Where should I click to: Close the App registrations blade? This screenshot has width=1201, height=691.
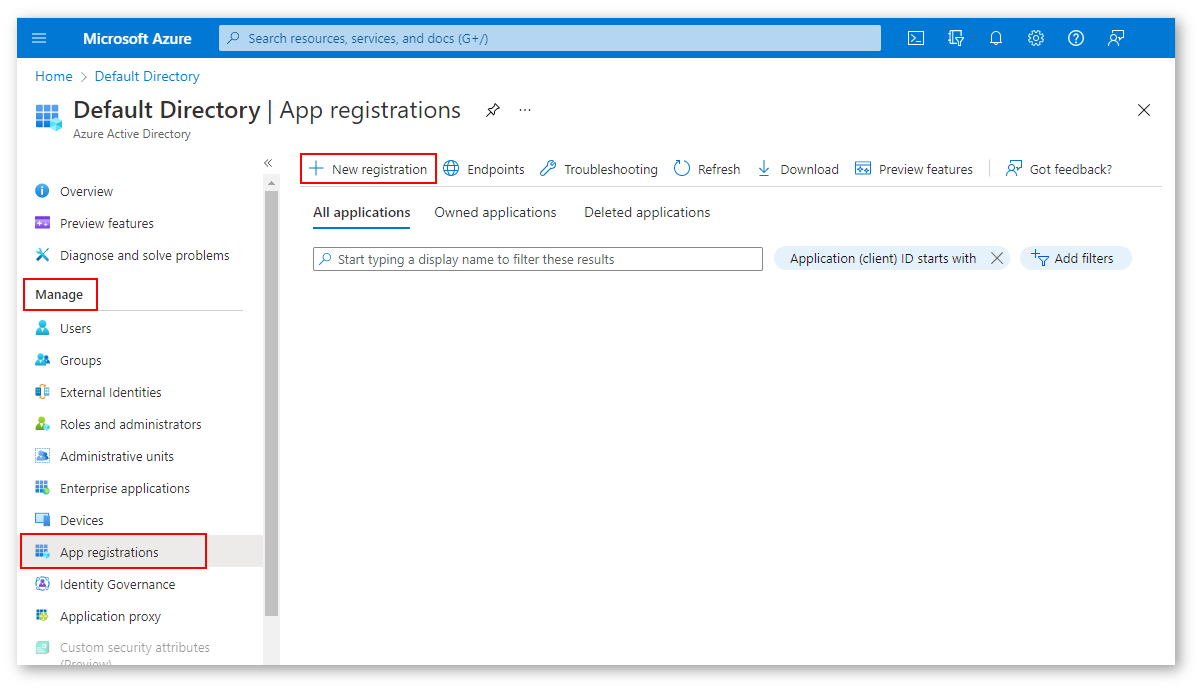click(x=1144, y=110)
